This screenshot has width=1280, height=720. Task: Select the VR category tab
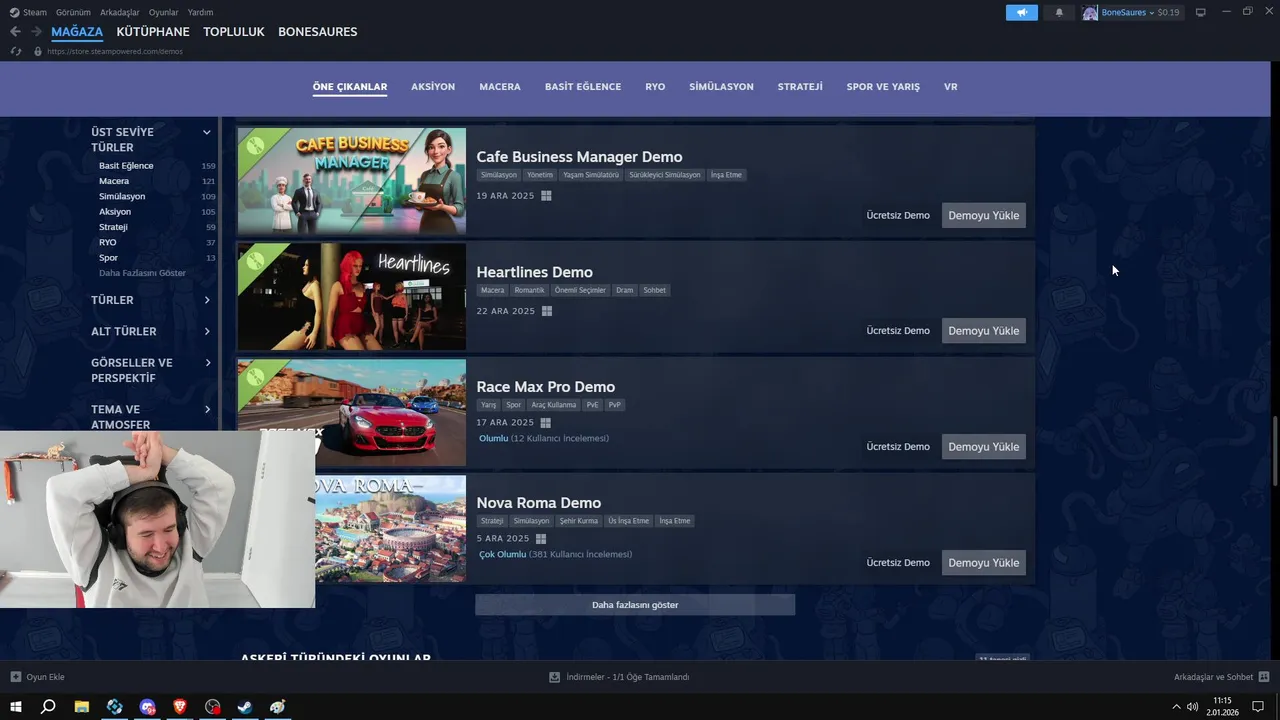tap(951, 87)
